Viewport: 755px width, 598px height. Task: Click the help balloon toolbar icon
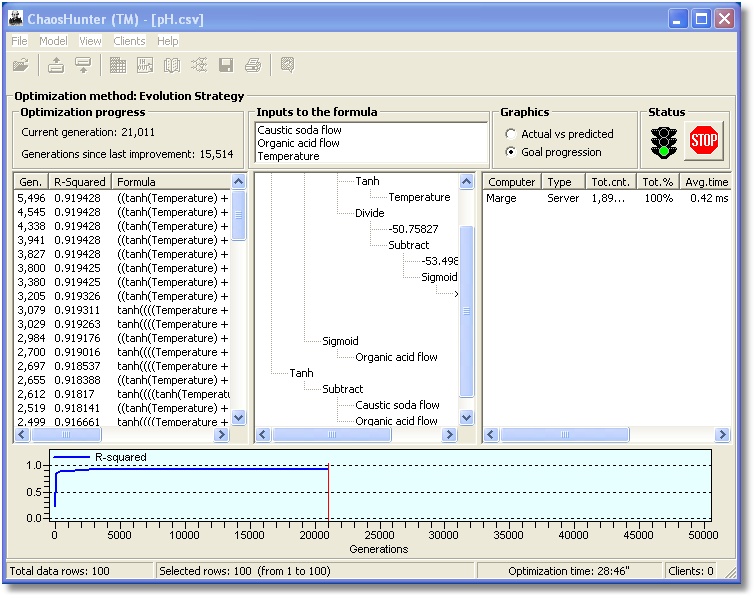[x=287, y=65]
